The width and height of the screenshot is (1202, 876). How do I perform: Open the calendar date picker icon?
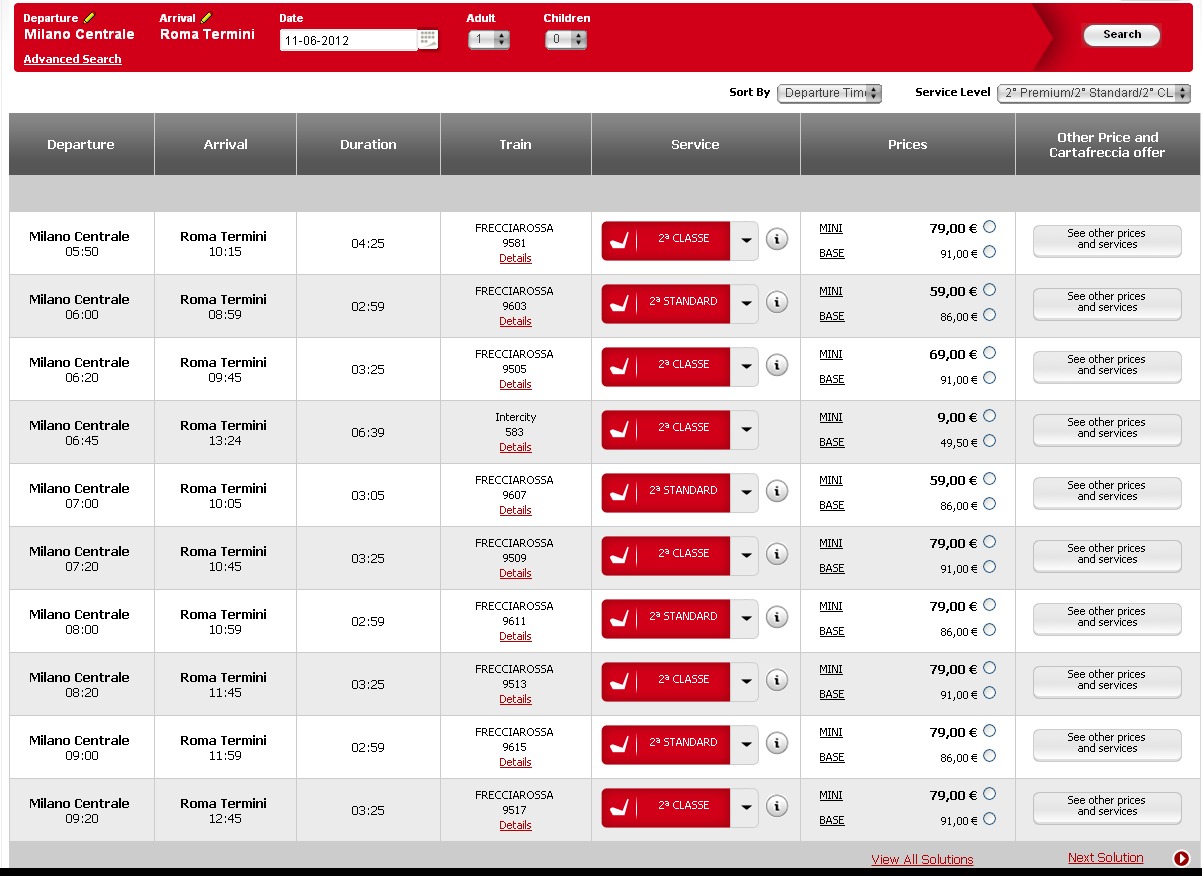coord(428,40)
